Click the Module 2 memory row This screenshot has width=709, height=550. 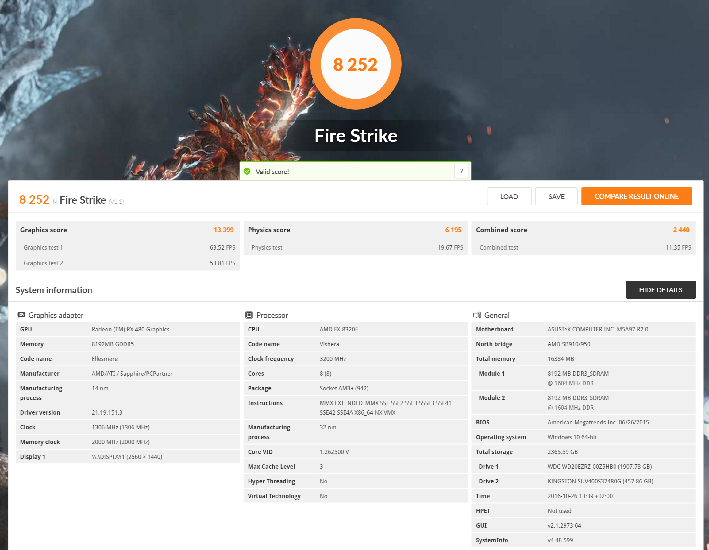click(x=583, y=403)
